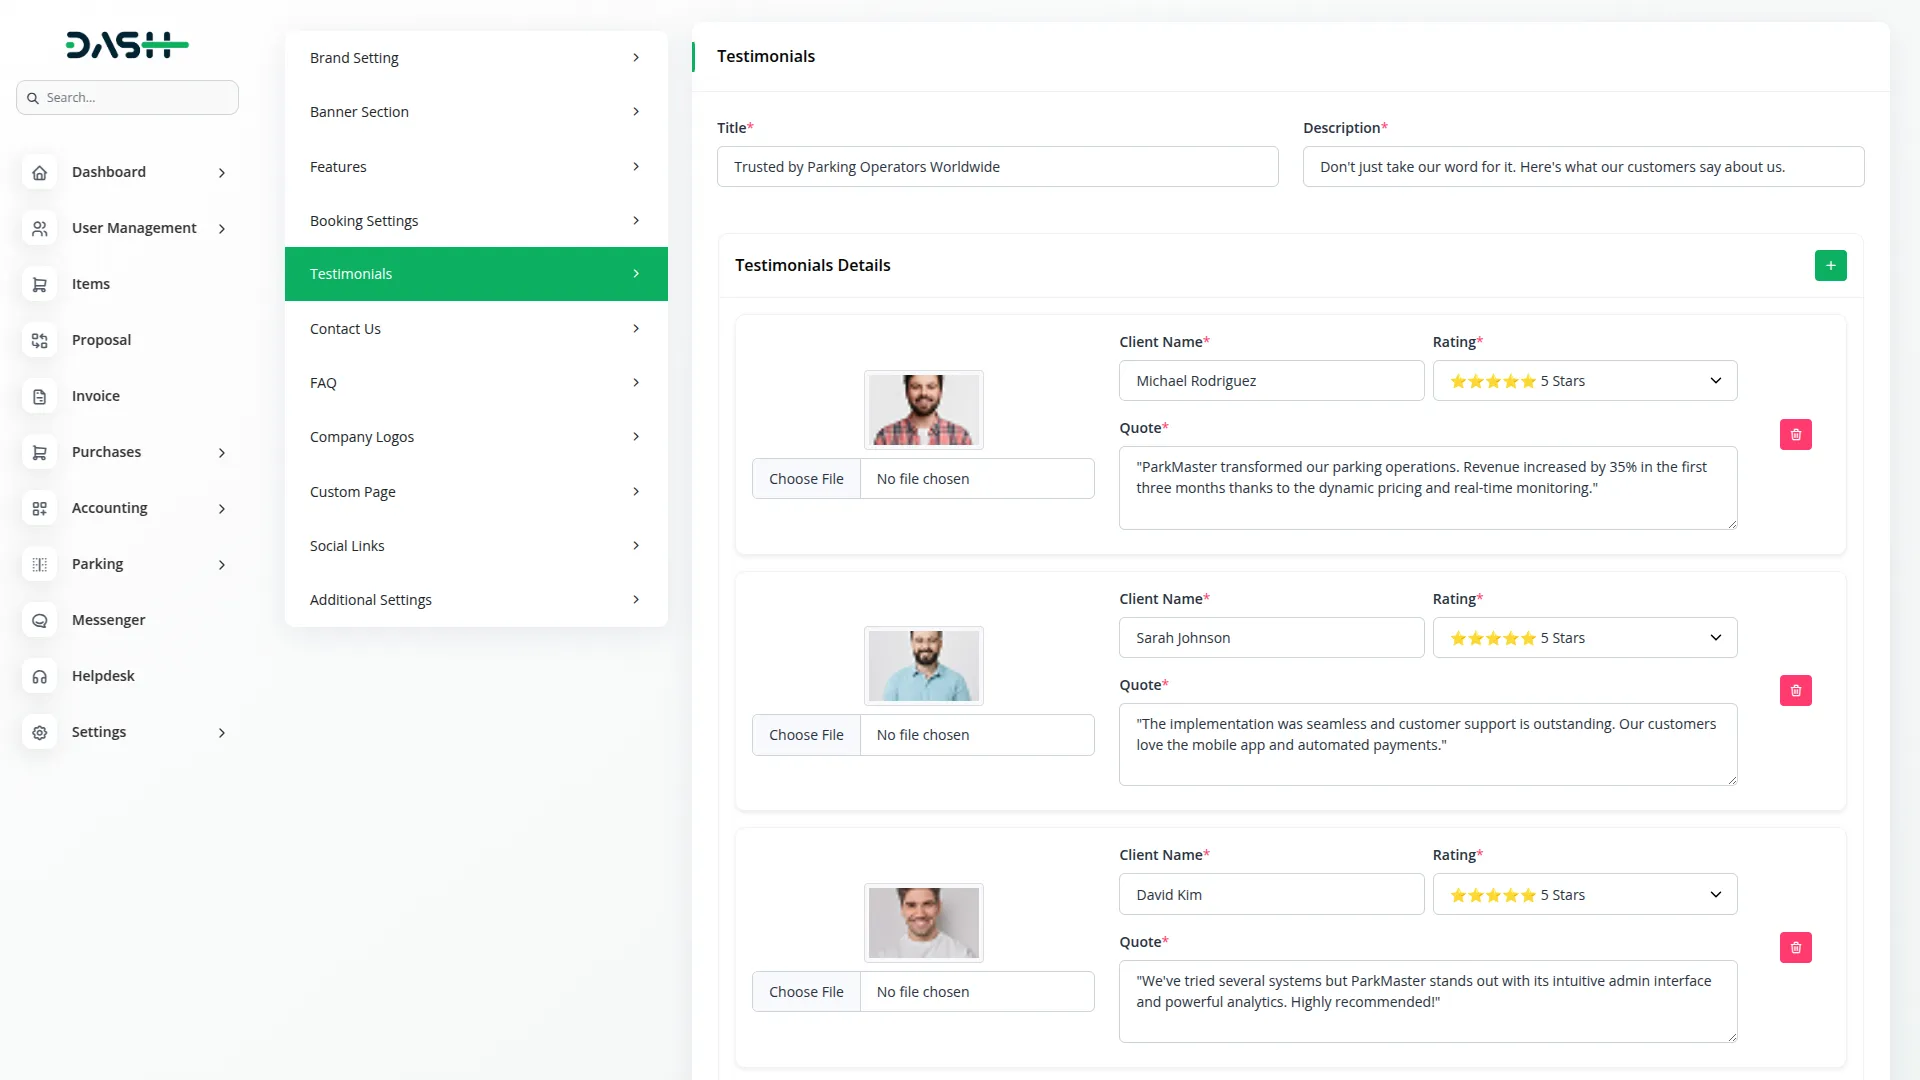Click the Proposal icon in sidebar
Image resolution: width=1920 pixels, height=1080 pixels.
(39, 340)
